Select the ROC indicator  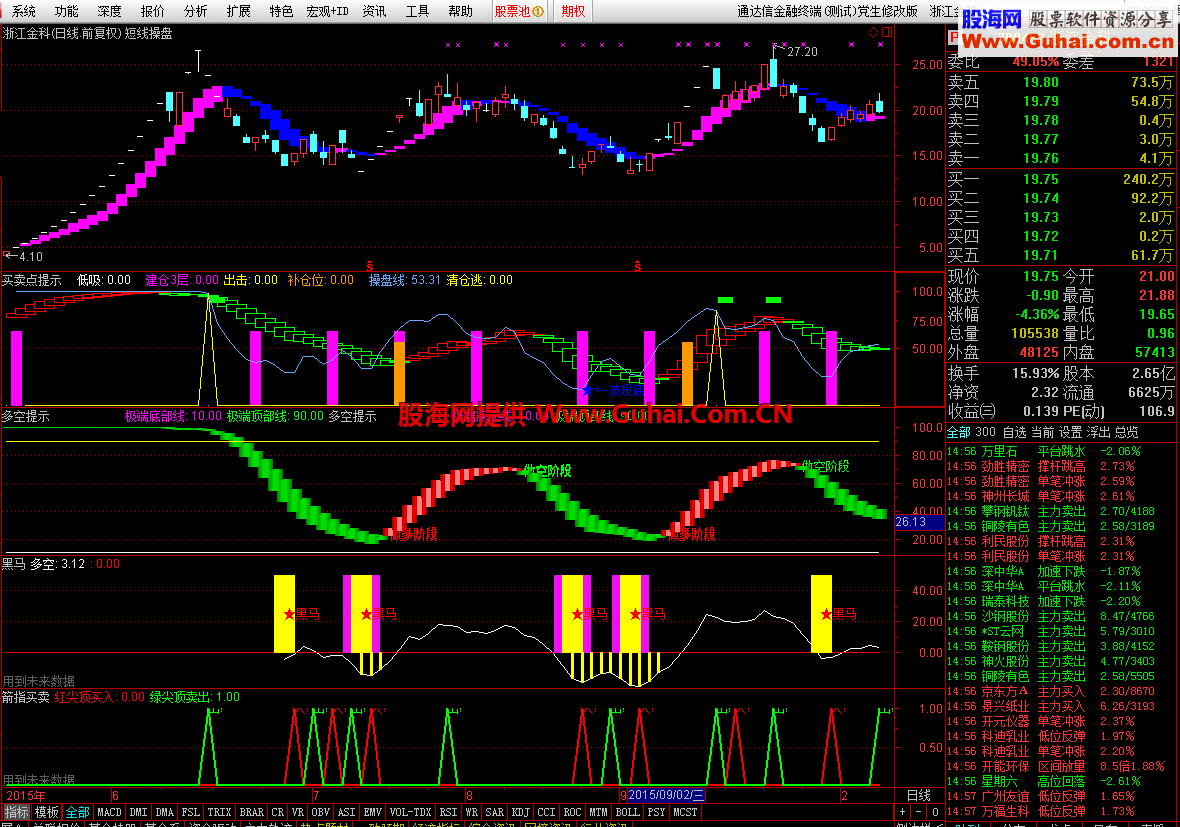pyautogui.click(x=572, y=812)
